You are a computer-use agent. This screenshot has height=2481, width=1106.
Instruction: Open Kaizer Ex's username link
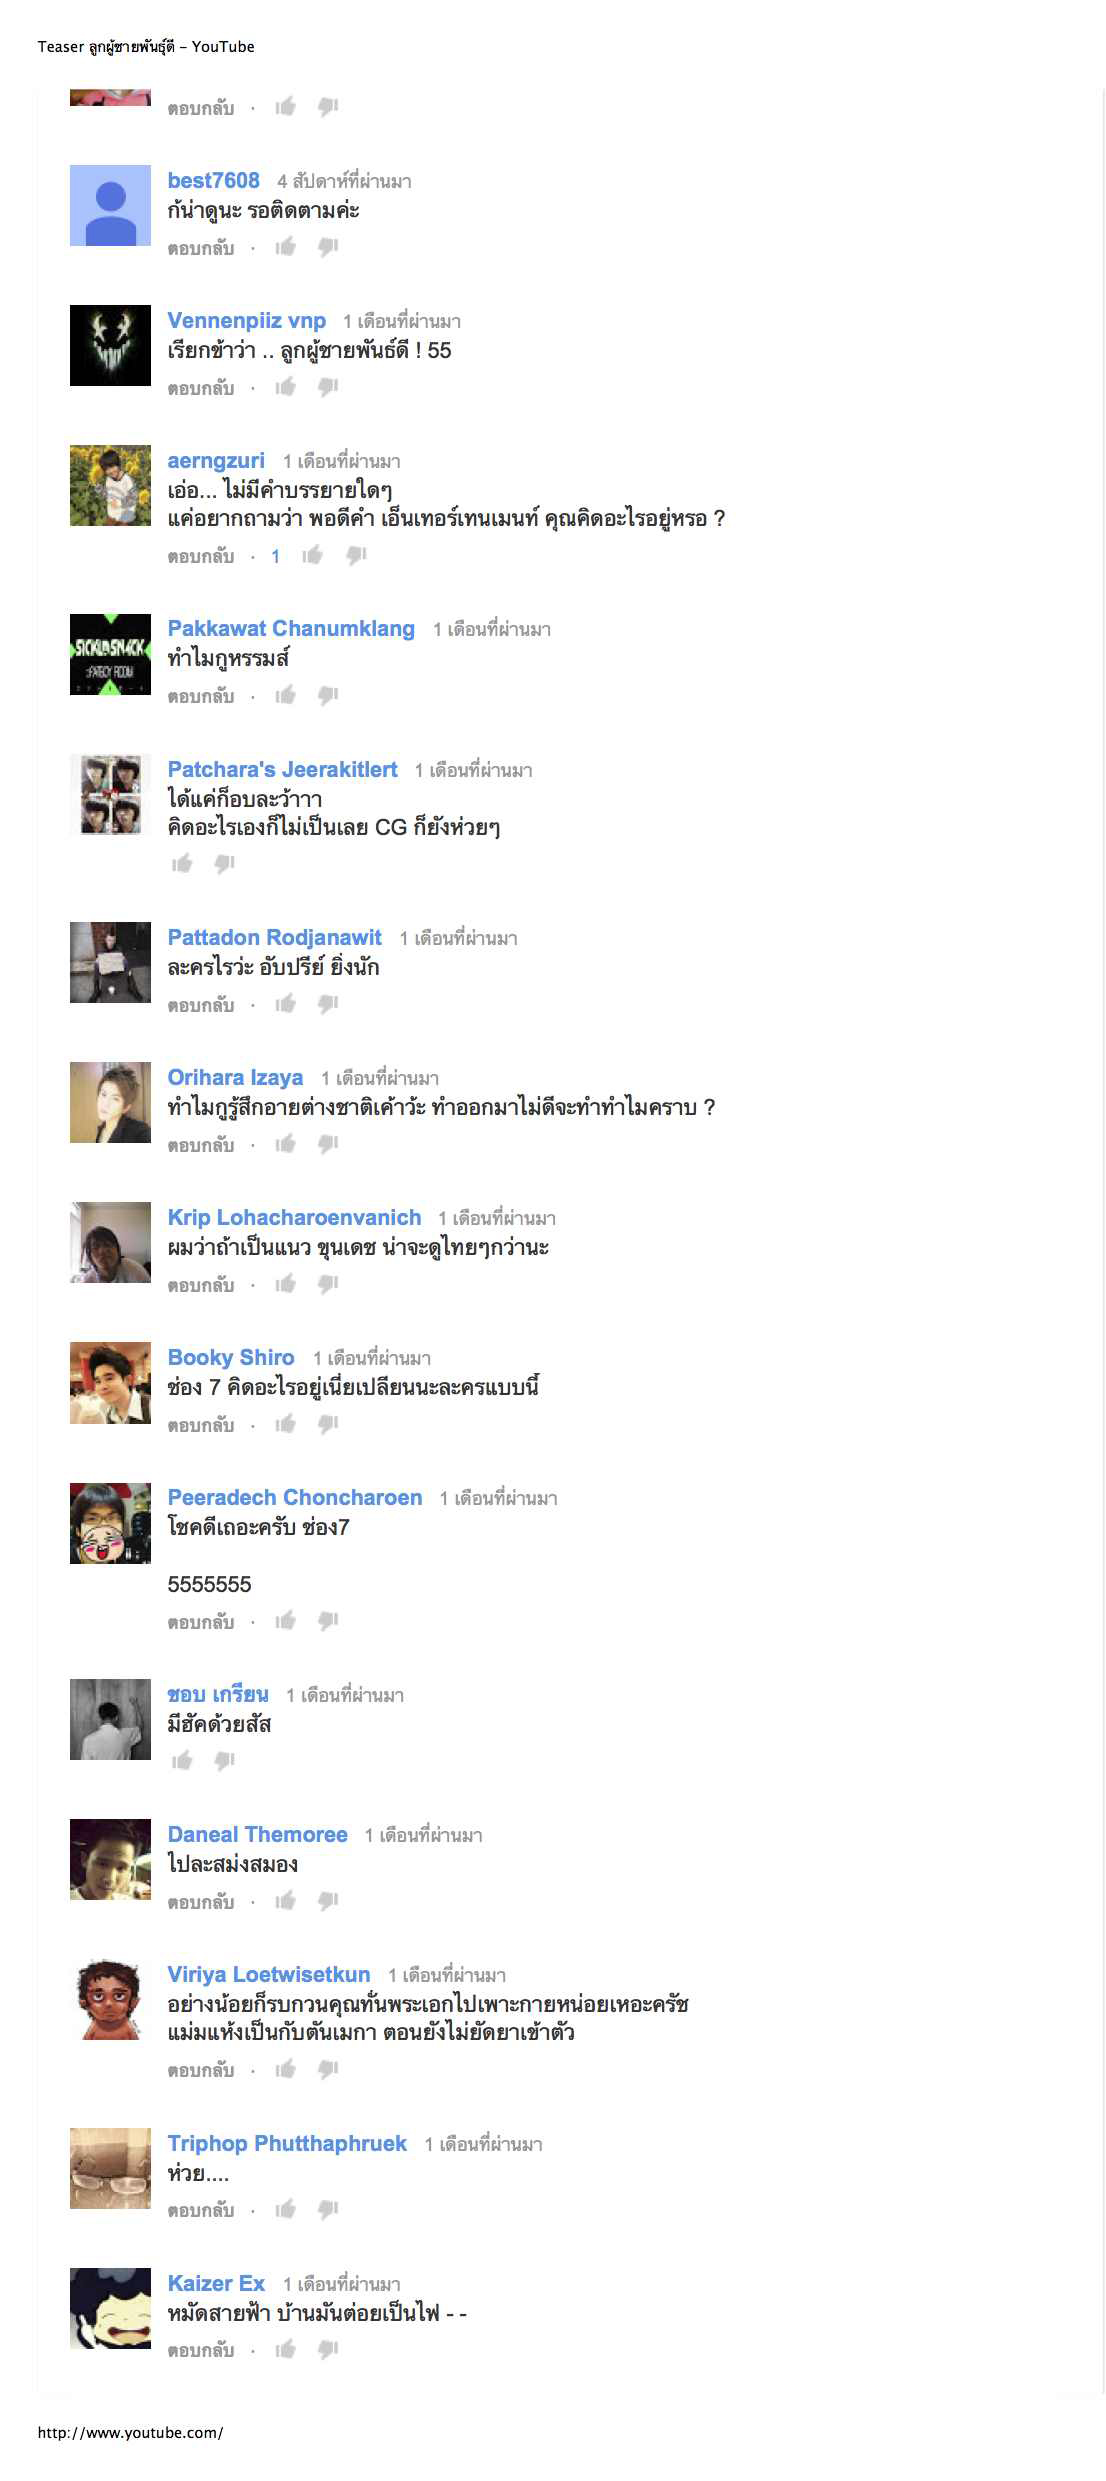pos(216,2283)
